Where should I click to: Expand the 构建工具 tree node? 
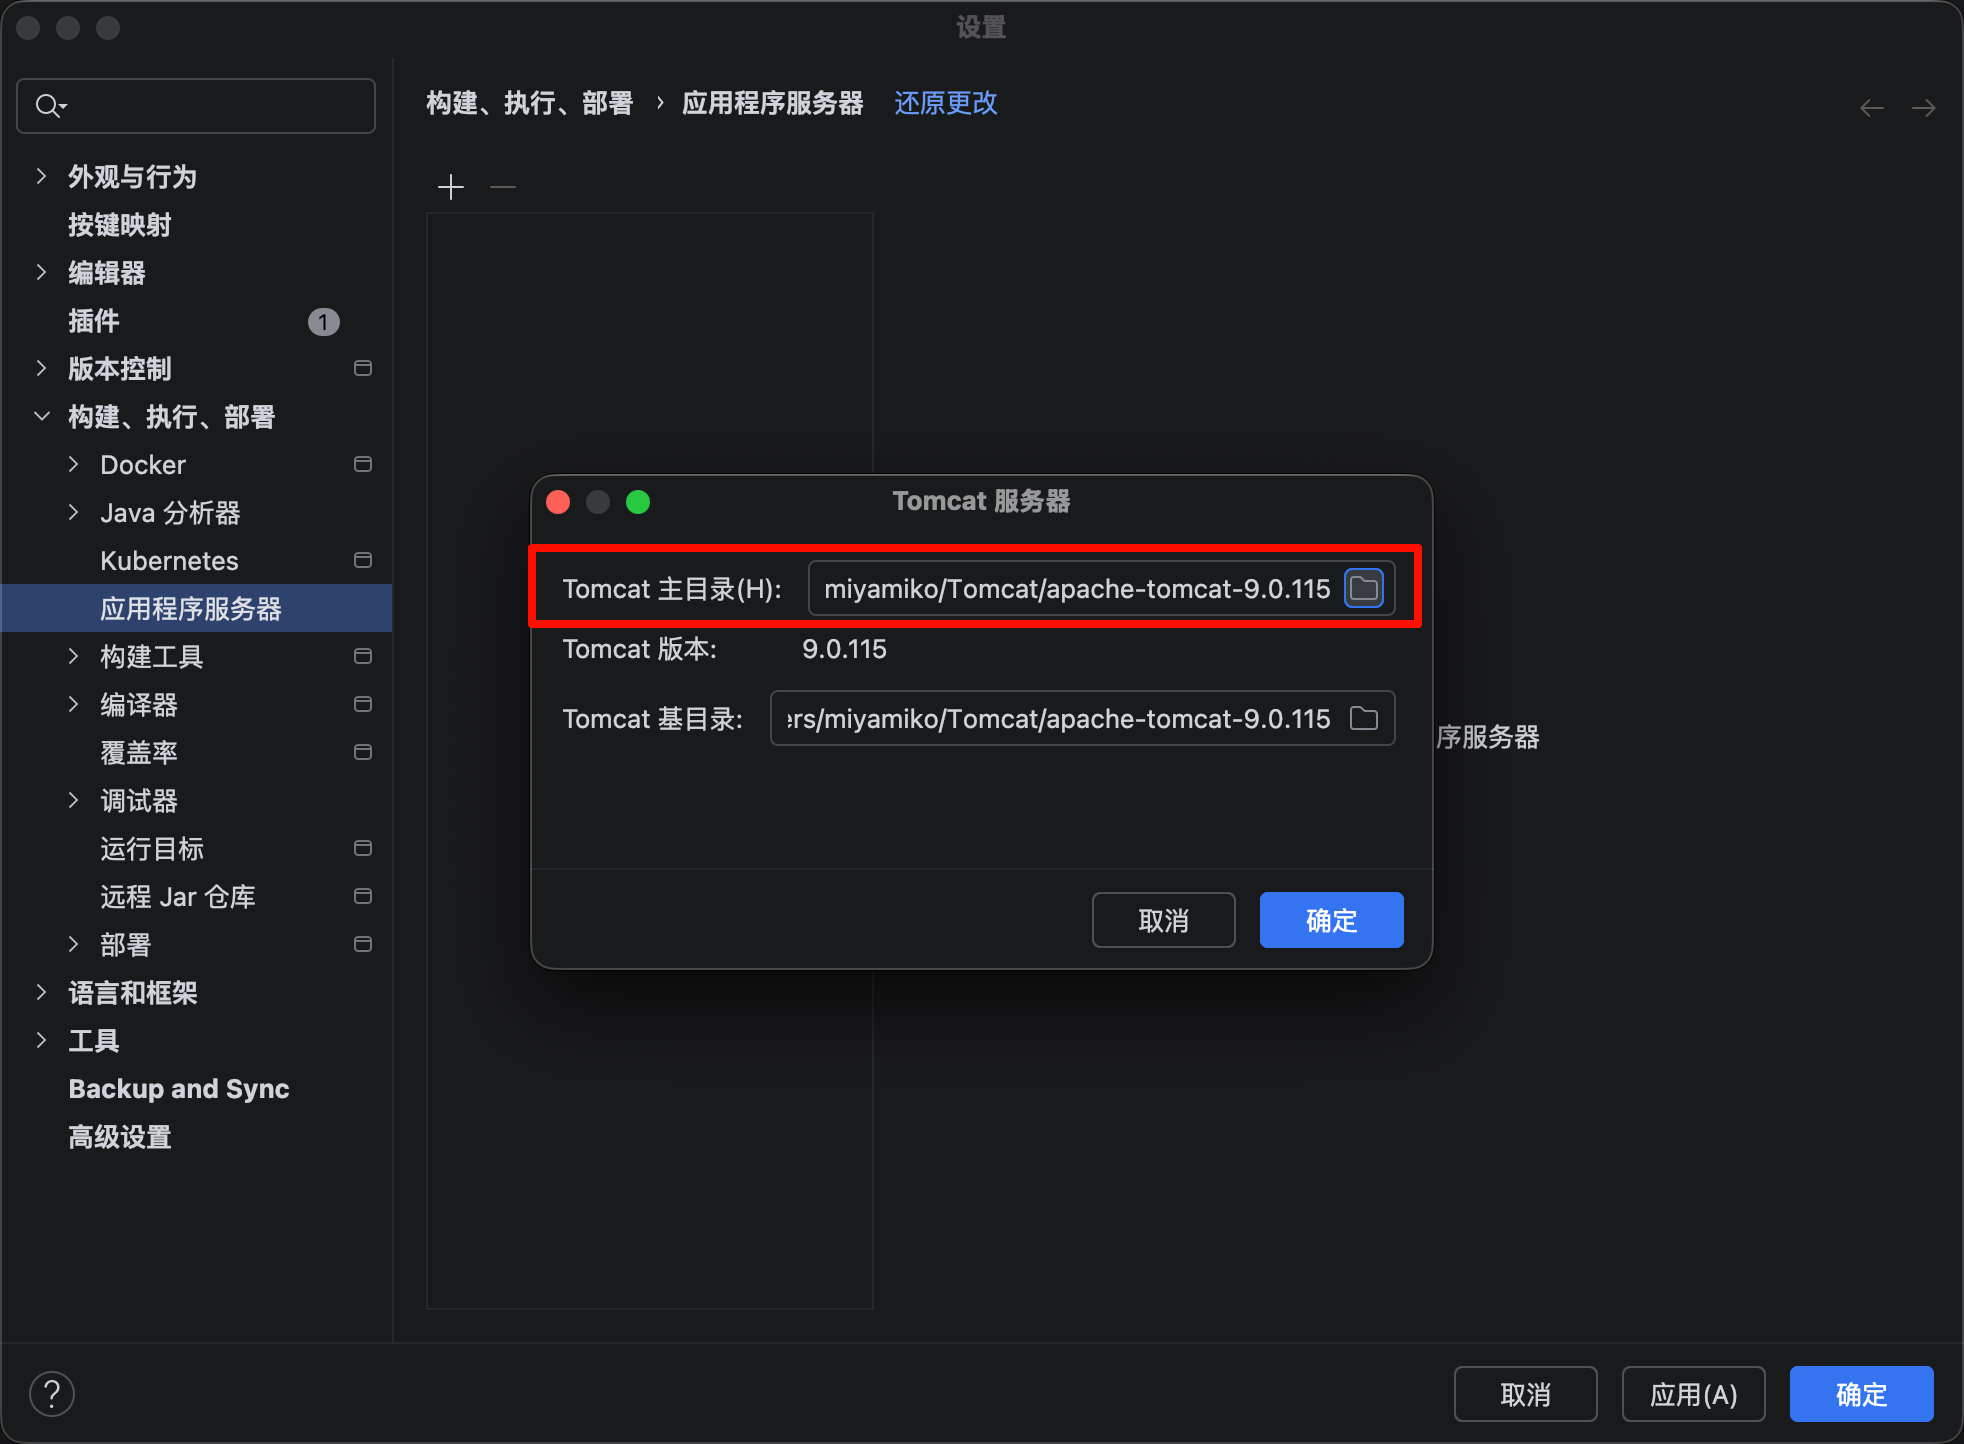click(73, 656)
